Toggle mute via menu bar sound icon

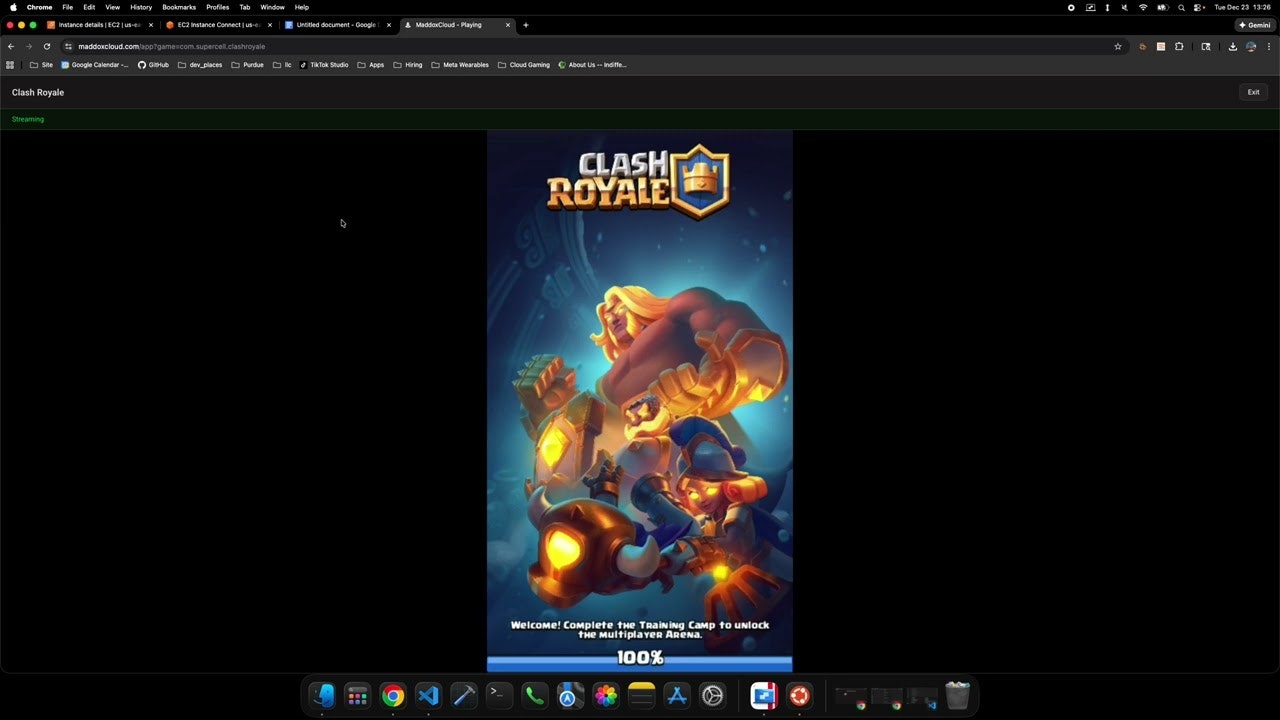1125,7
